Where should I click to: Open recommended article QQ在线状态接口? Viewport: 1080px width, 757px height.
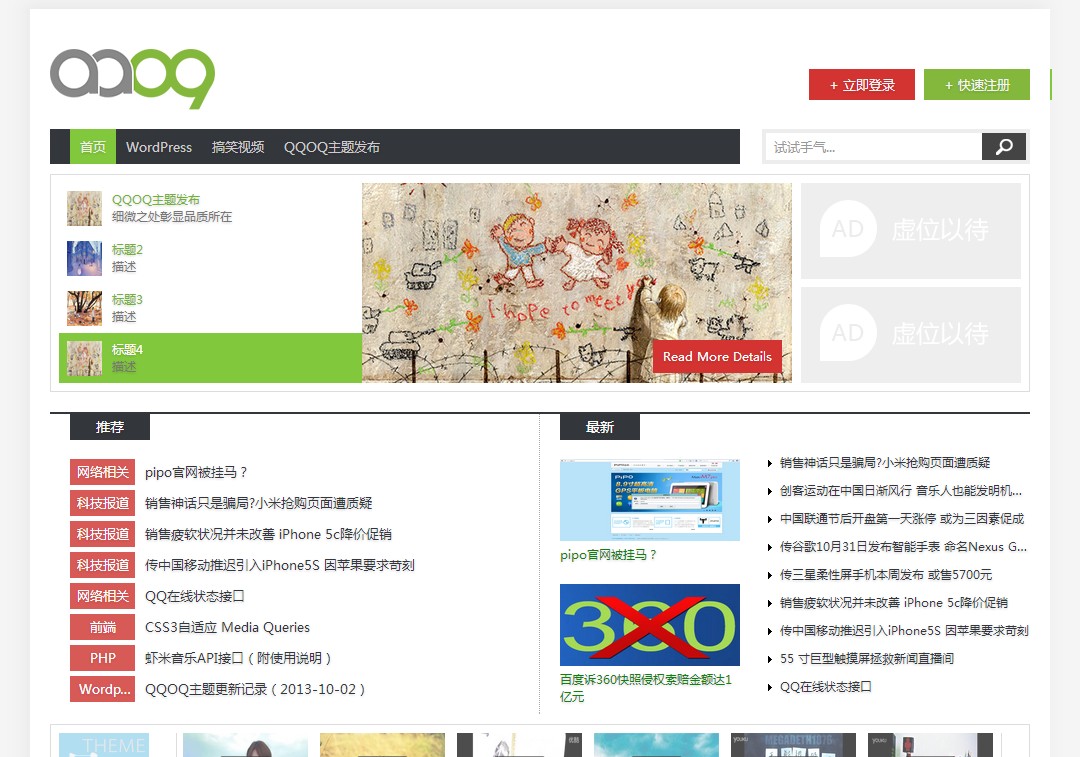195,597
